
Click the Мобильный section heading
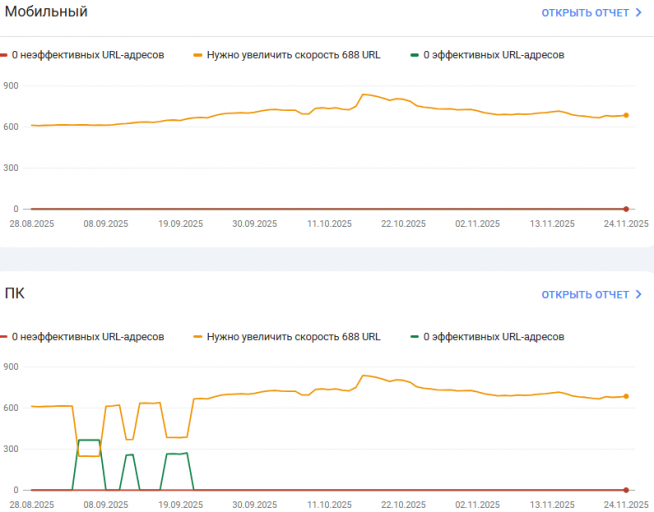(46, 12)
